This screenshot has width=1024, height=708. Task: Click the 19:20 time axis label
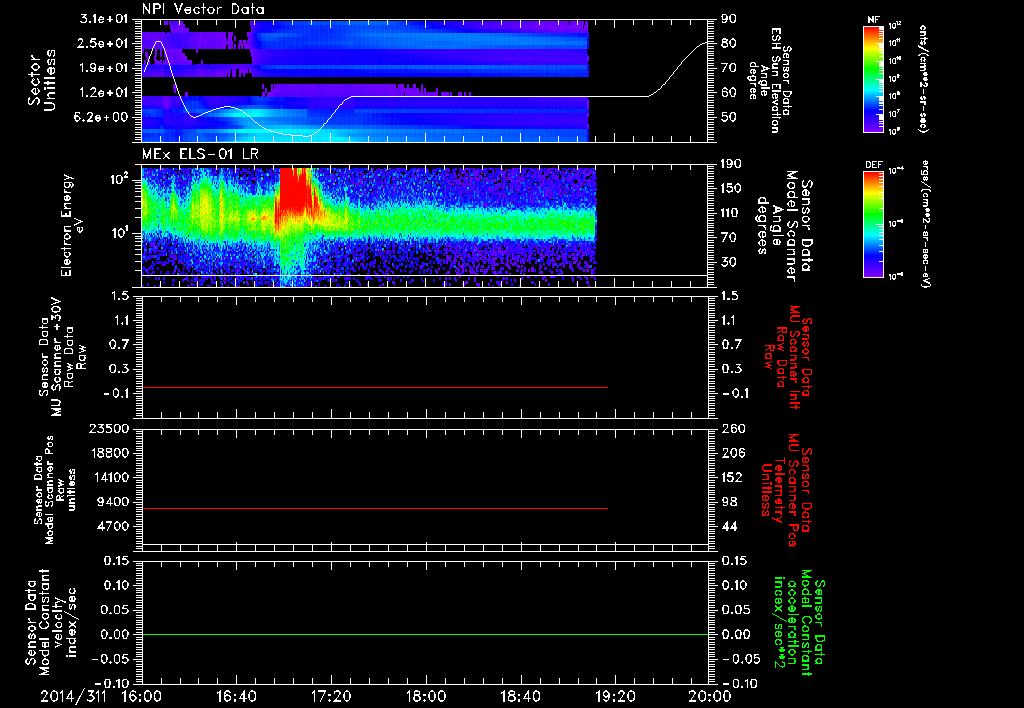616,697
